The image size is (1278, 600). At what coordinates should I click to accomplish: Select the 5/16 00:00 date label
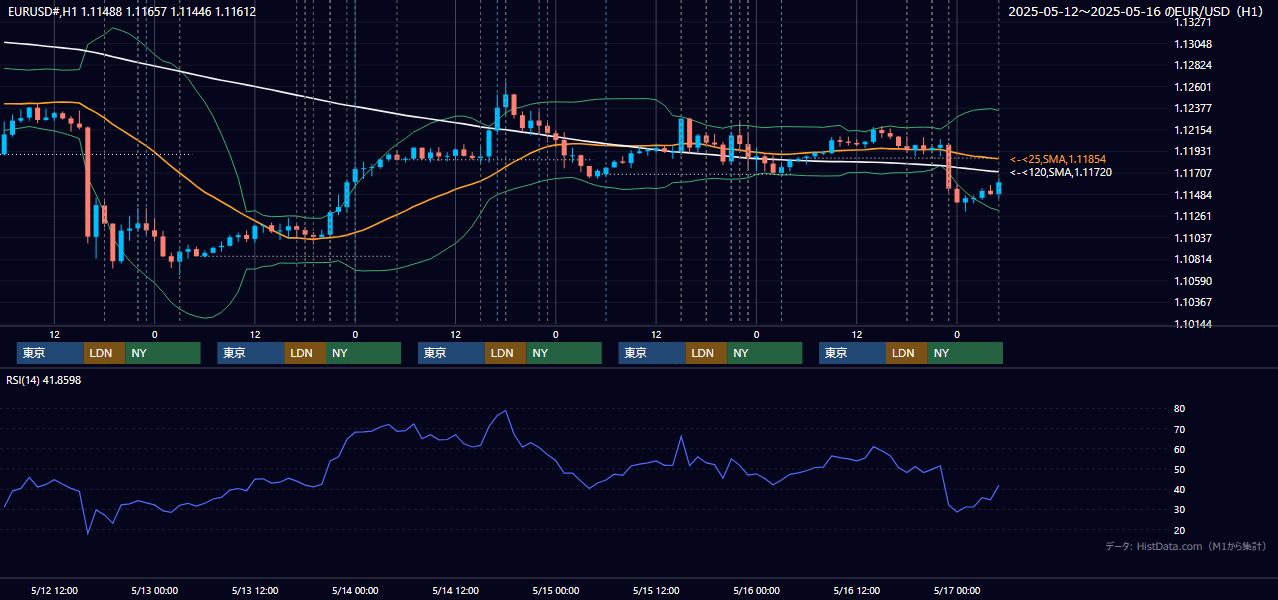[757, 590]
